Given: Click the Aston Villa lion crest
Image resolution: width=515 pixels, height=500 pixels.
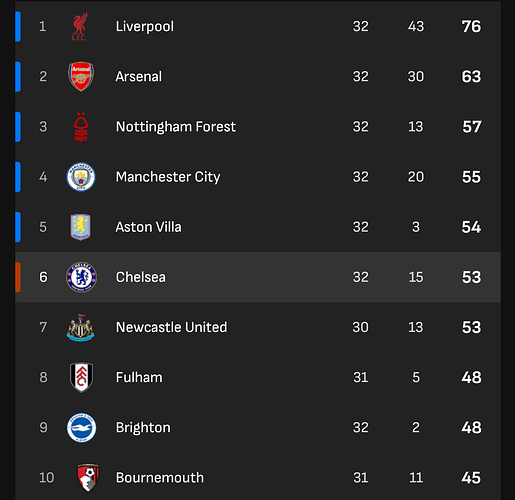Looking at the screenshot, I should pyautogui.click(x=80, y=227).
